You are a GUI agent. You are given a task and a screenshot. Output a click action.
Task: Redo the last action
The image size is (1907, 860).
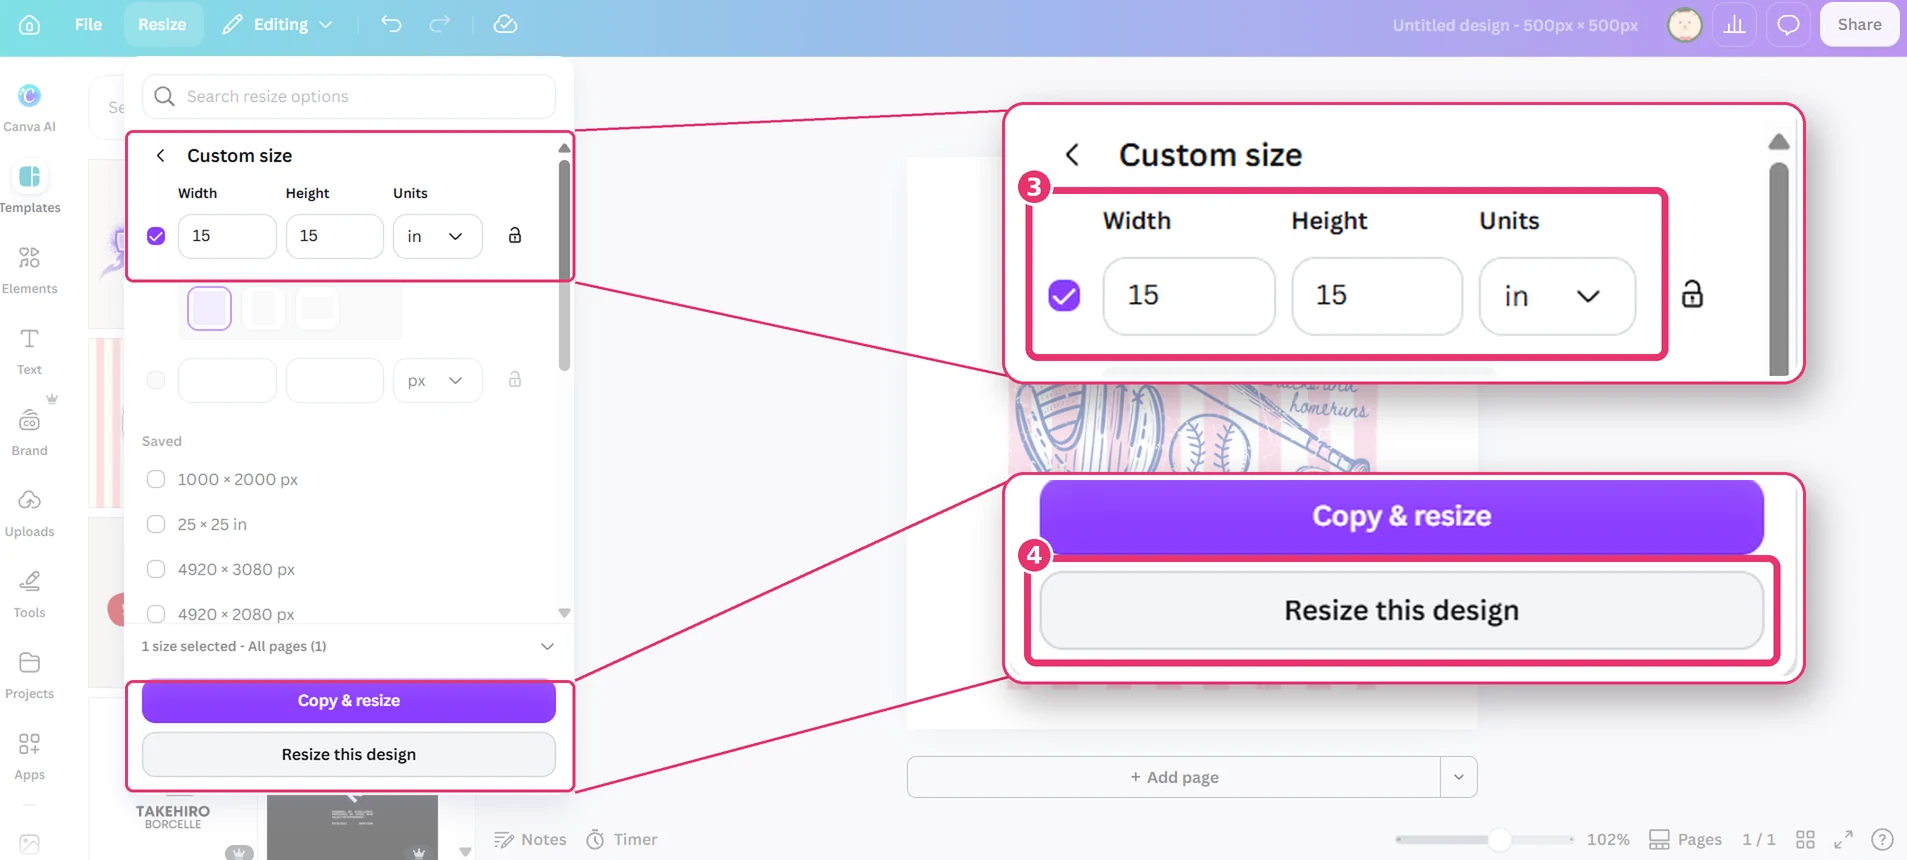tap(439, 24)
